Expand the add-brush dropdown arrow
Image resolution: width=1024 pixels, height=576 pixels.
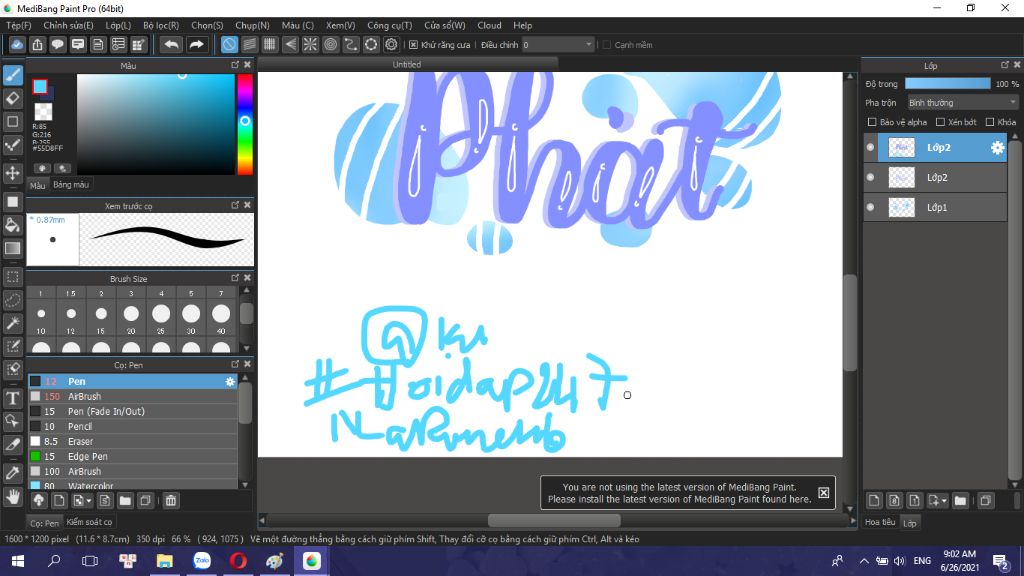click(89, 502)
